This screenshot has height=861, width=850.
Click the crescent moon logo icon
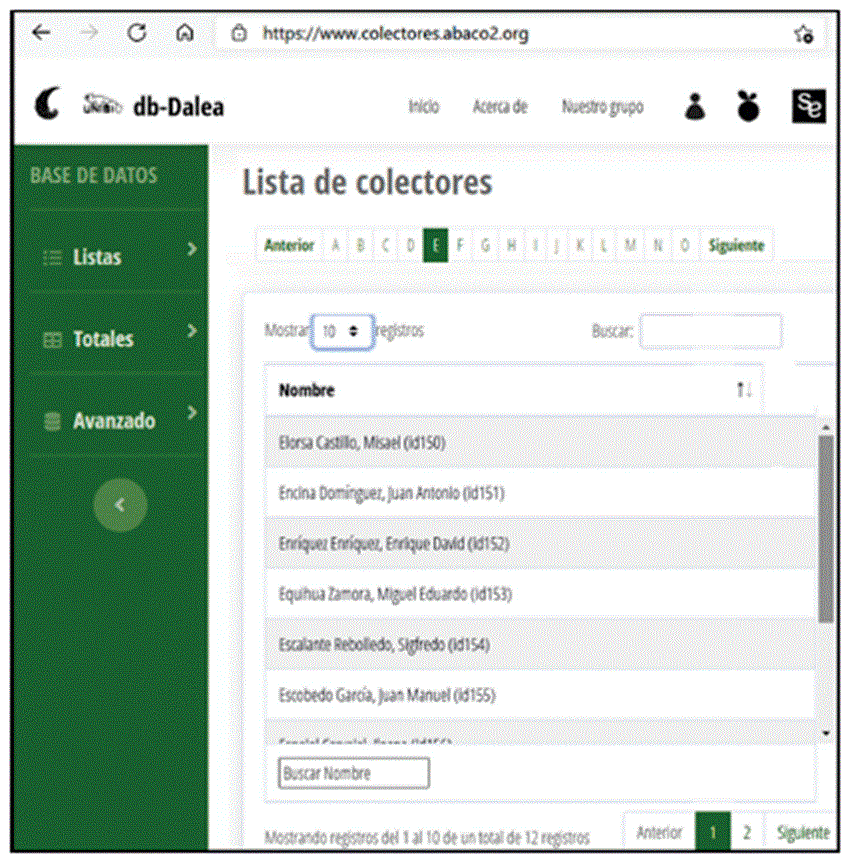pyautogui.click(x=46, y=105)
